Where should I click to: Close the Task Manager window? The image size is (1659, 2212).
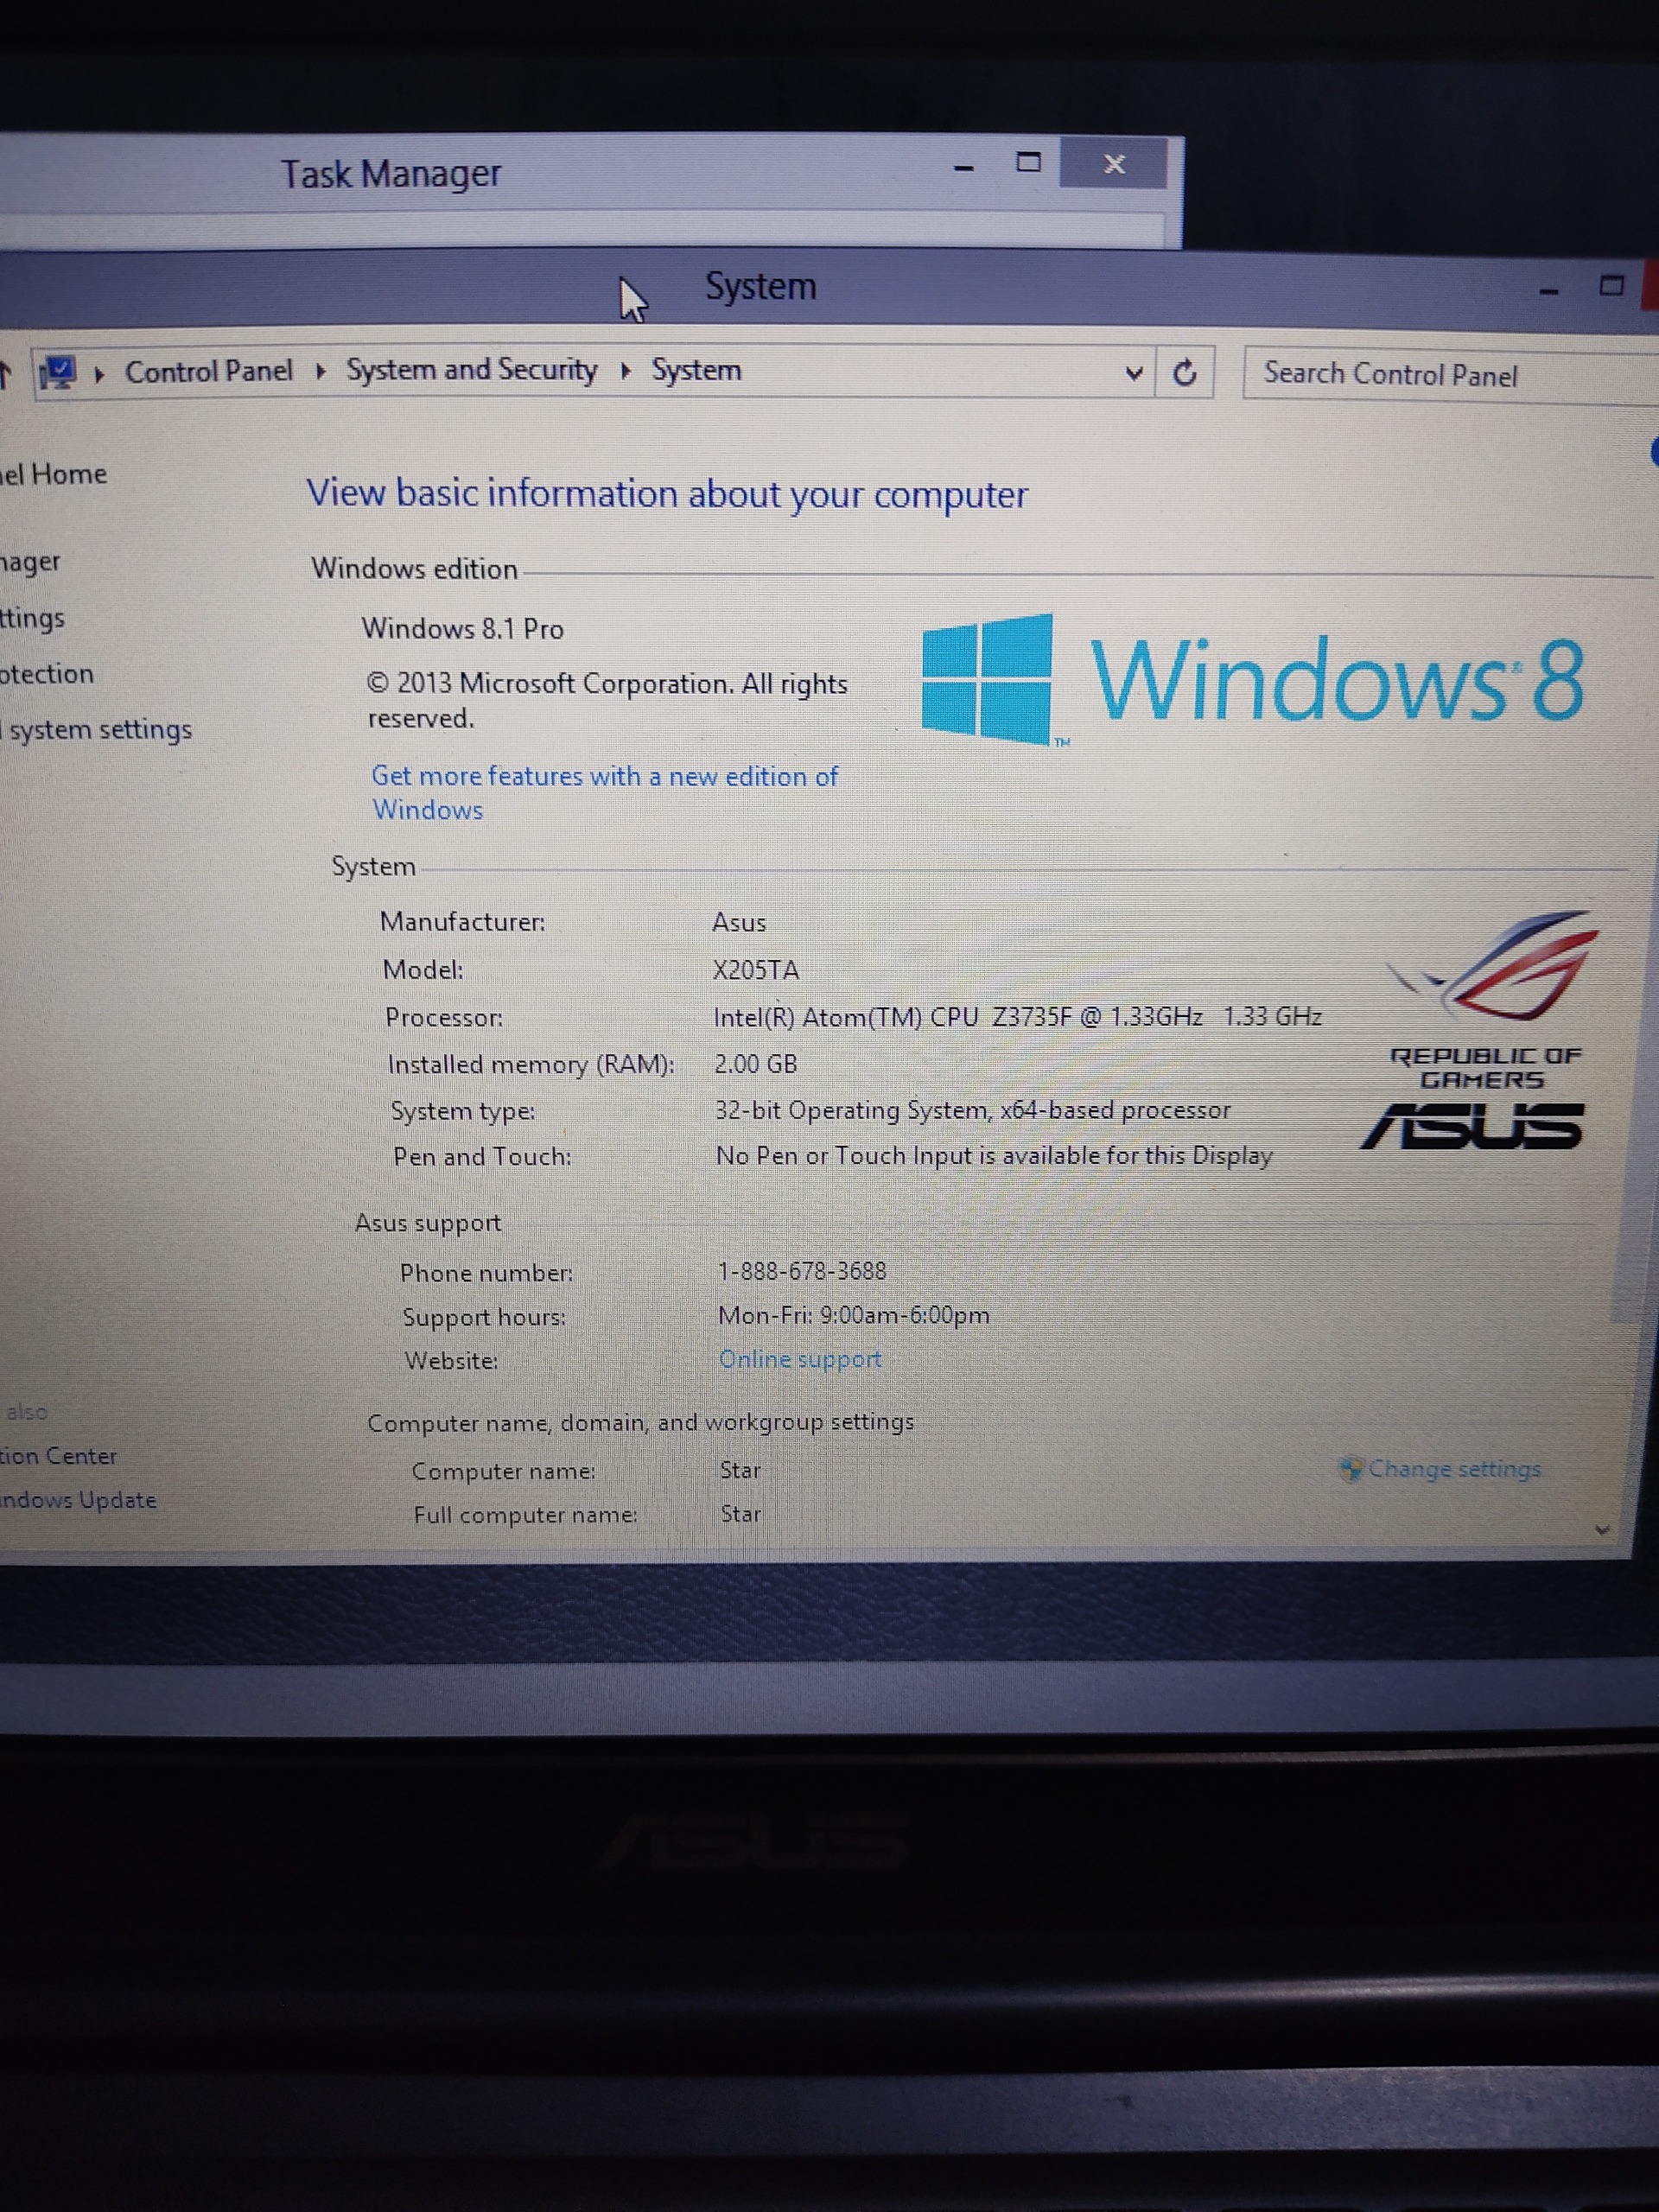click(1114, 164)
